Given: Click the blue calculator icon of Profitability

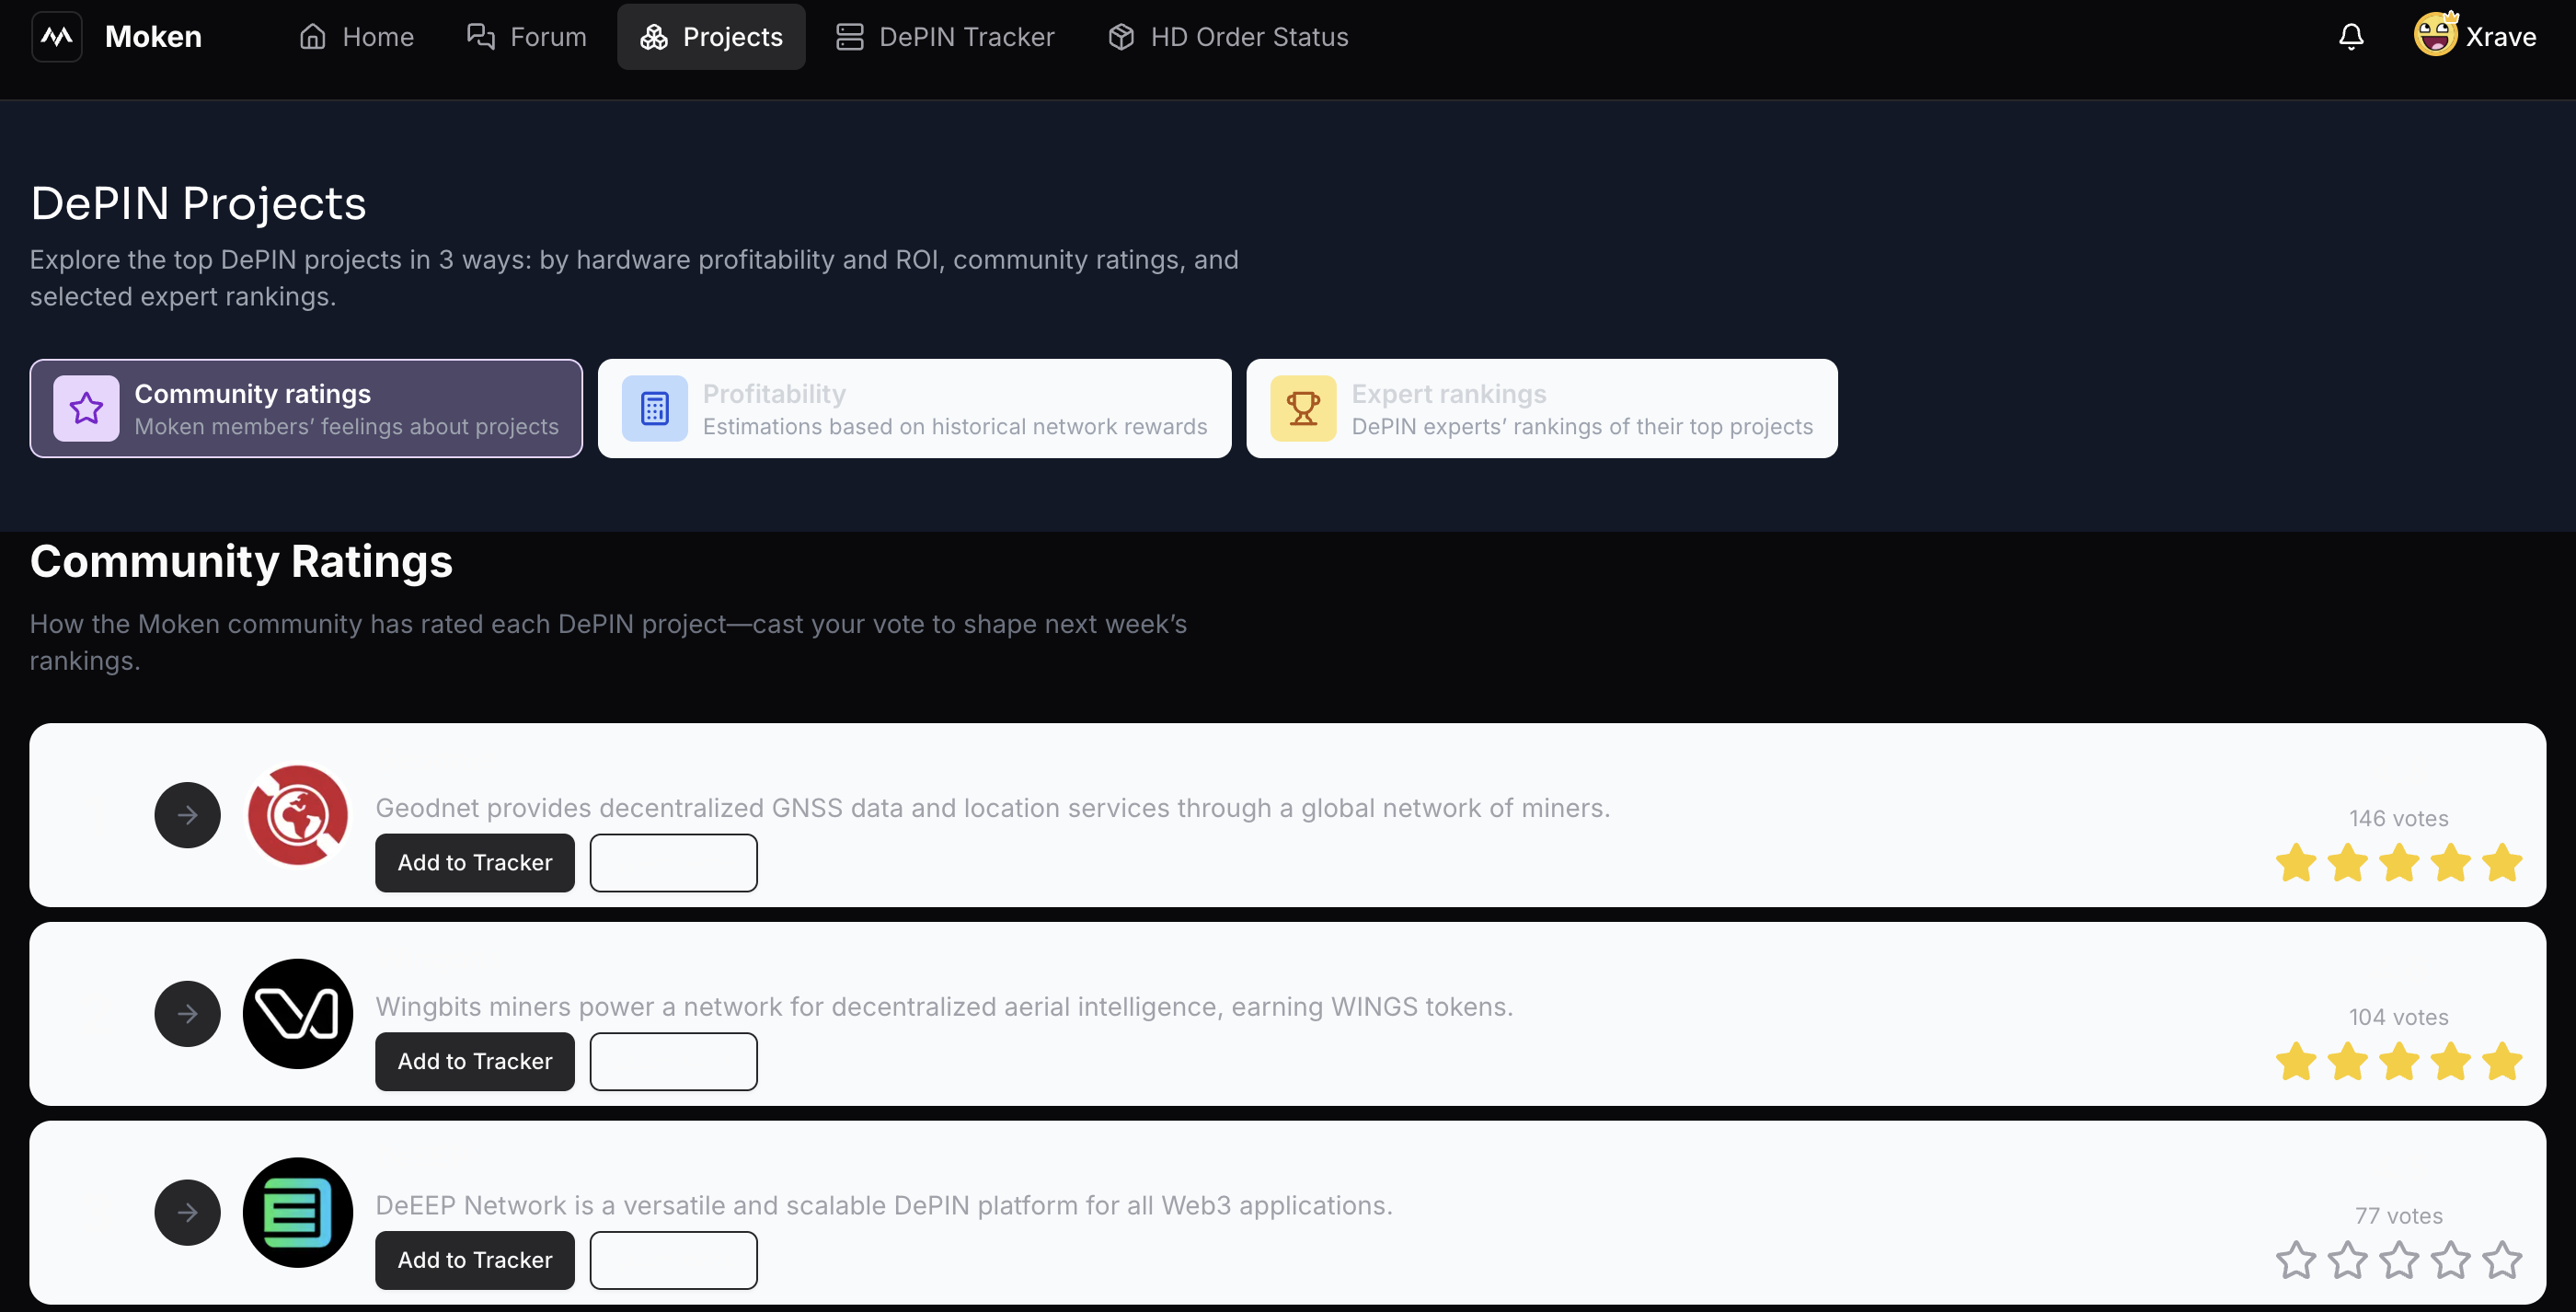Looking at the screenshot, I should click(x=655, y=408).
